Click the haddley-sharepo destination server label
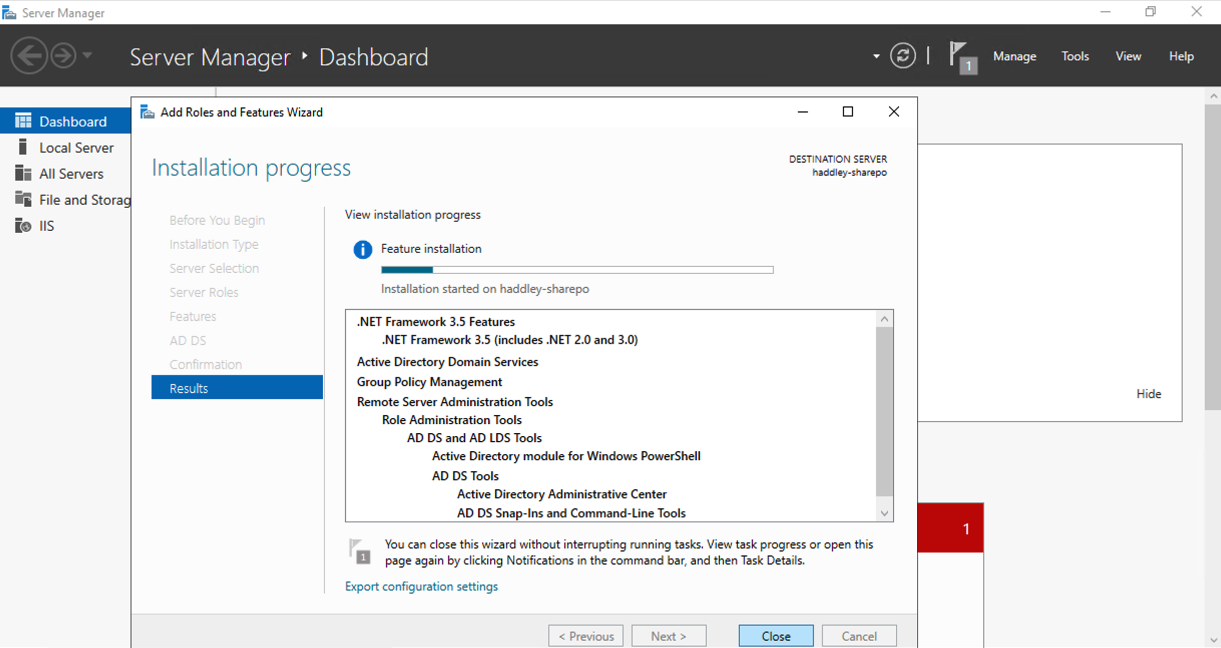Image resolution: width=1221 pixels, height=648 pixels. (850, 172)
